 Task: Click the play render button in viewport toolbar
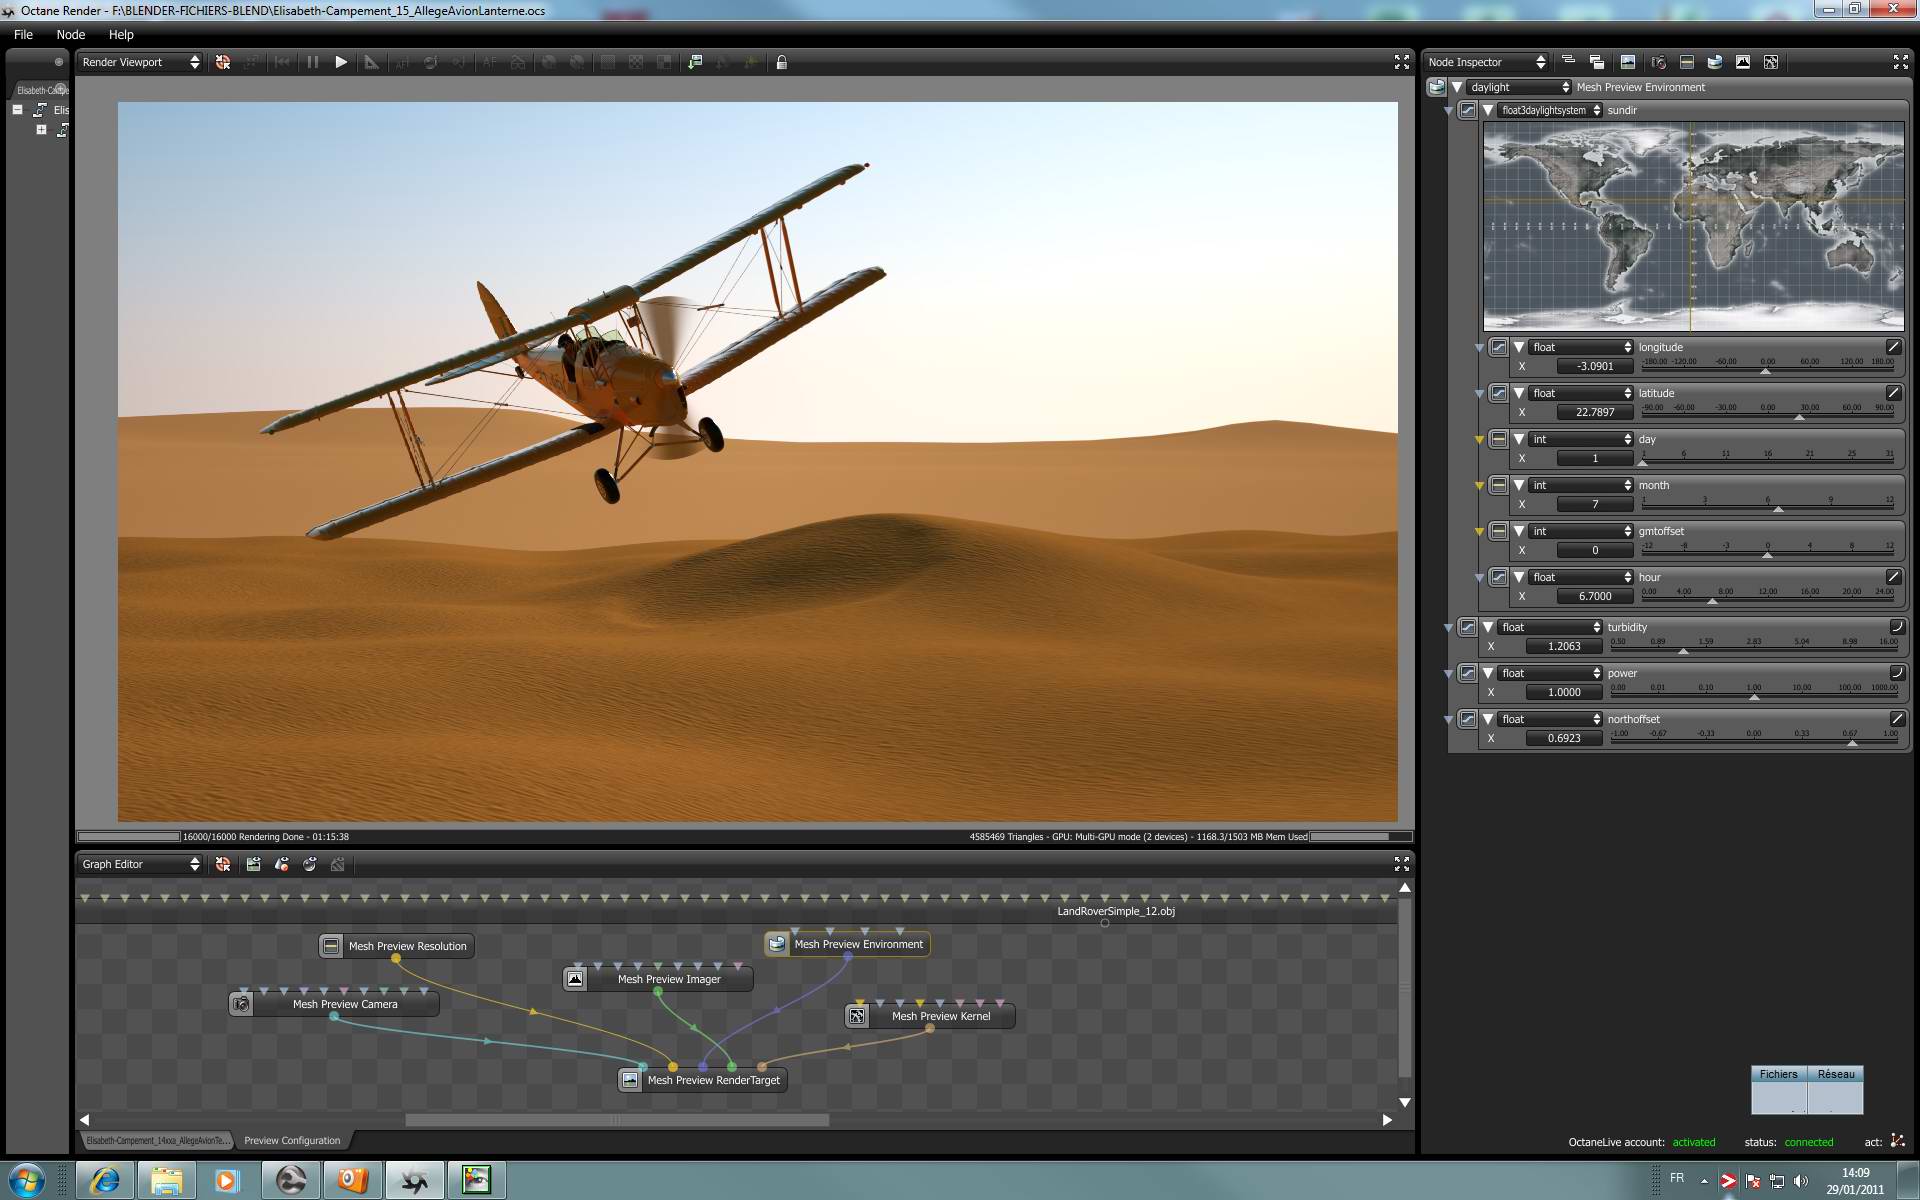tap(341, 62)
